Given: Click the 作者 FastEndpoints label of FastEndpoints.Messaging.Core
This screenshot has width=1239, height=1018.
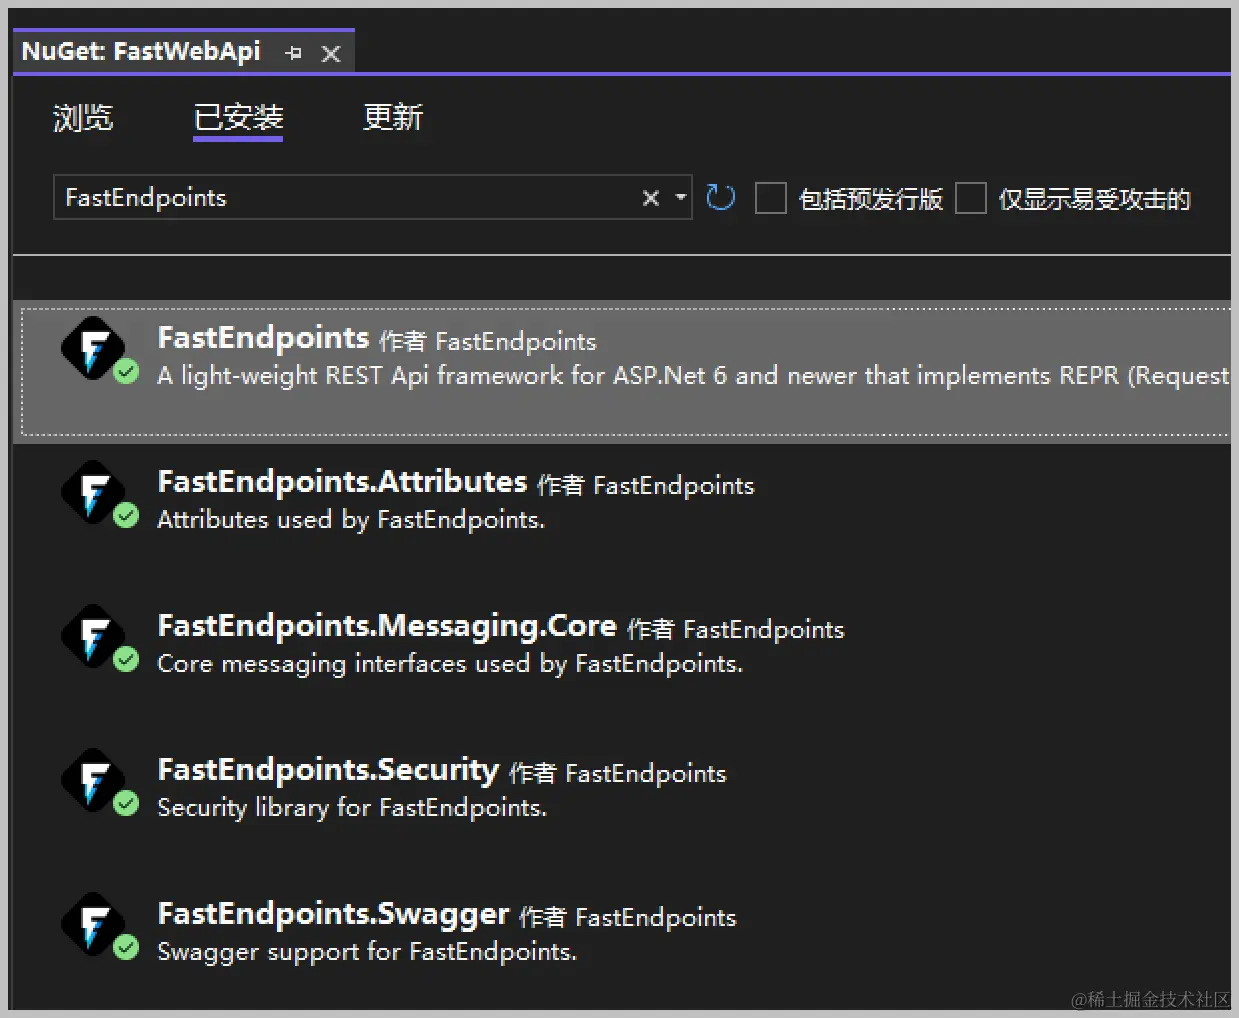Looking at the screenshot, I should pyautogui.click(x=736, y=629).
